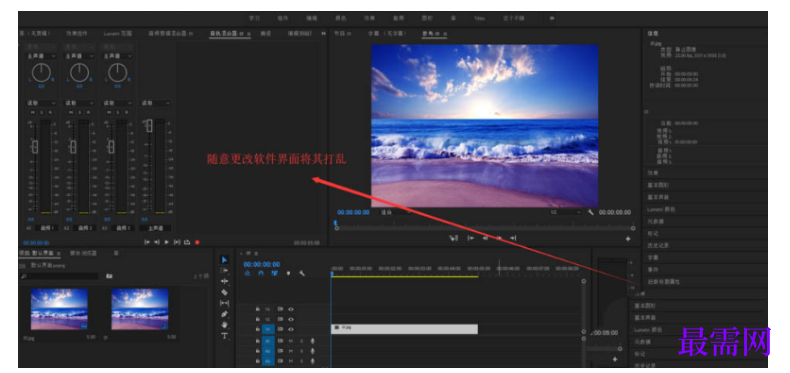Viewport: 790px width, 373px height.
Task: Solo 音频 2 in mixer with S
Action: [80, 112]
